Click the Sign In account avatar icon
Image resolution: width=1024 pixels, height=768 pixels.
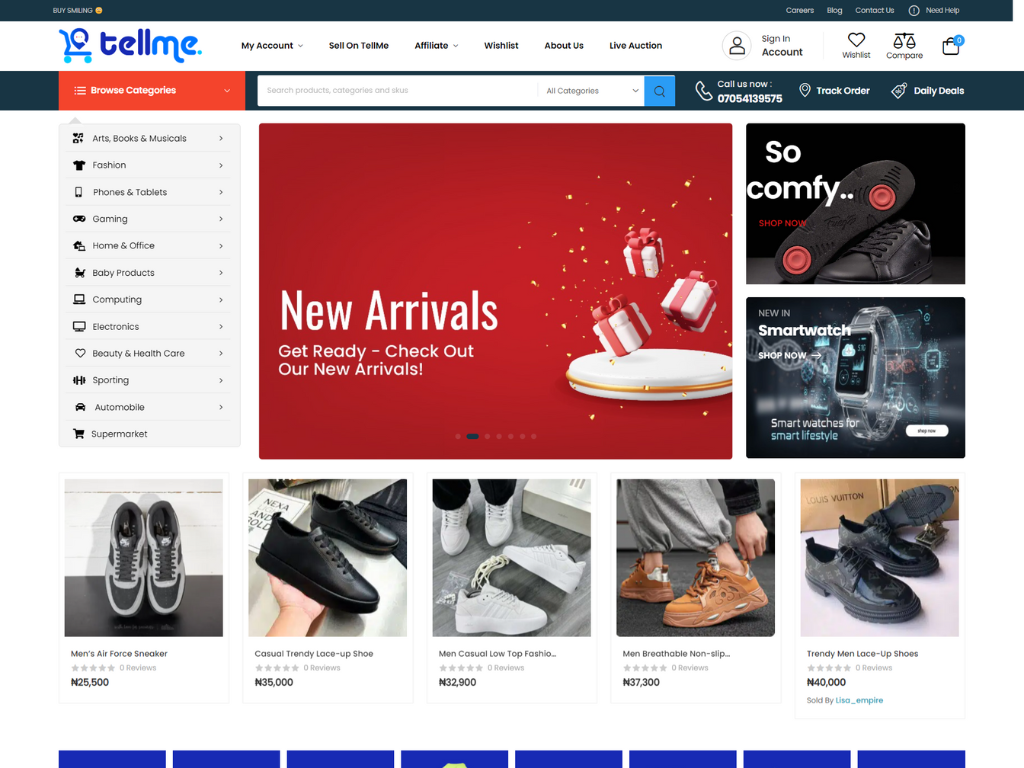(x=737, y=46)
